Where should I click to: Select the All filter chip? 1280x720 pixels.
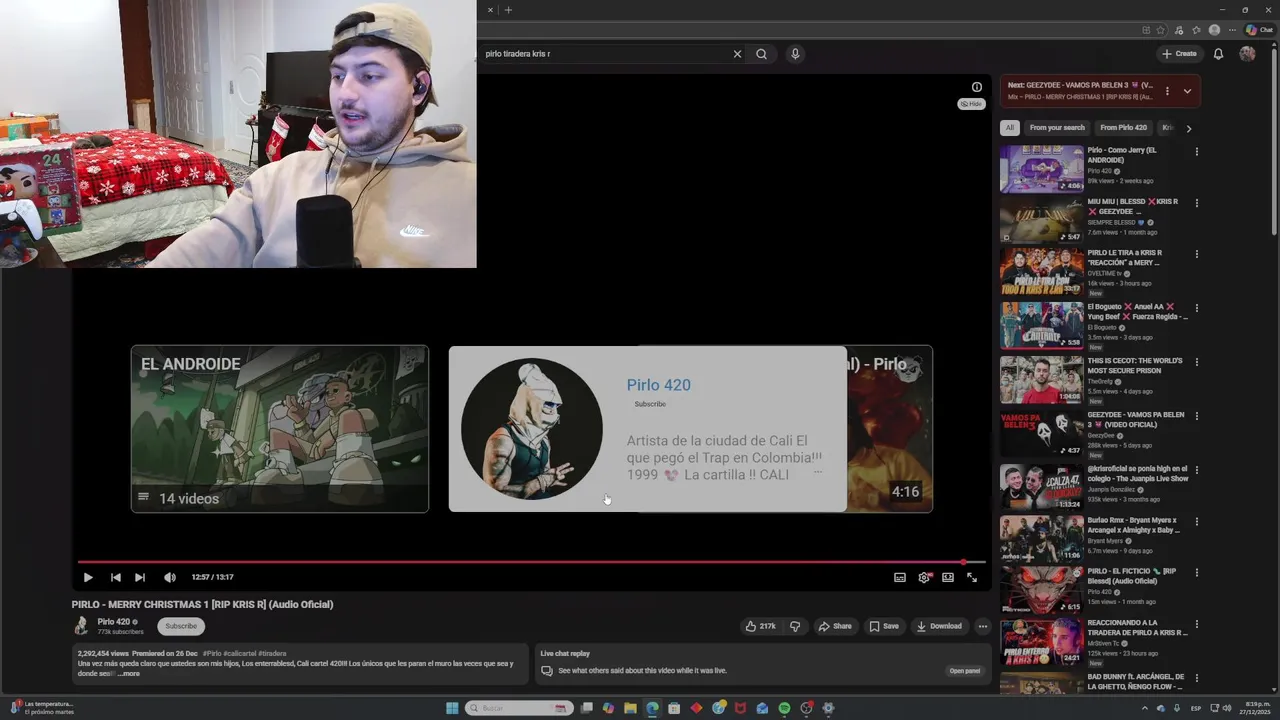point(1010,128)
